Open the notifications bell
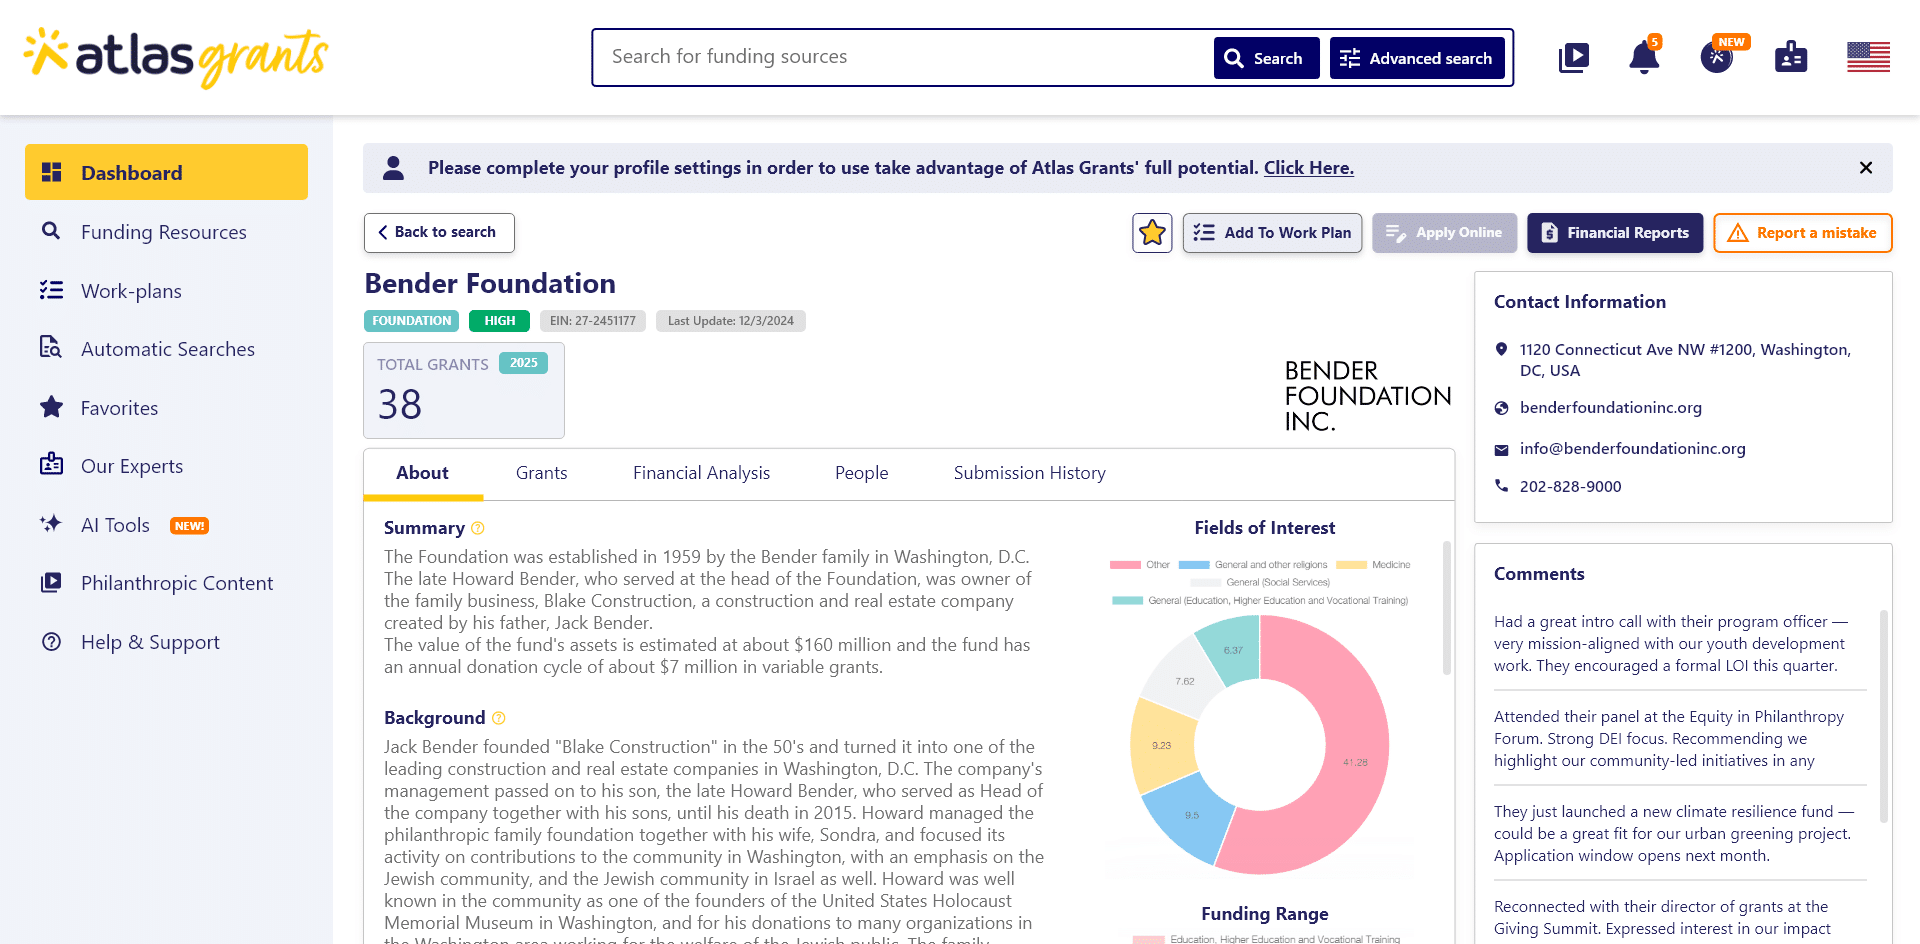Viewport: 1920px width, 944px height. [x=1644, y=57]
